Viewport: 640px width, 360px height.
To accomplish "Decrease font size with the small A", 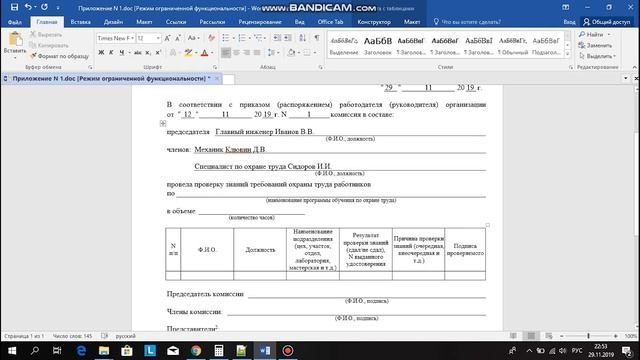I will [178, 38].
